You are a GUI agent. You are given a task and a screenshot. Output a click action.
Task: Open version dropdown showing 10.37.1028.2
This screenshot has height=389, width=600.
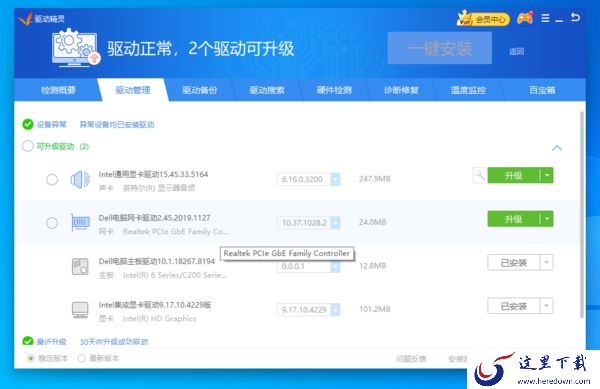(x=335, y=223)
